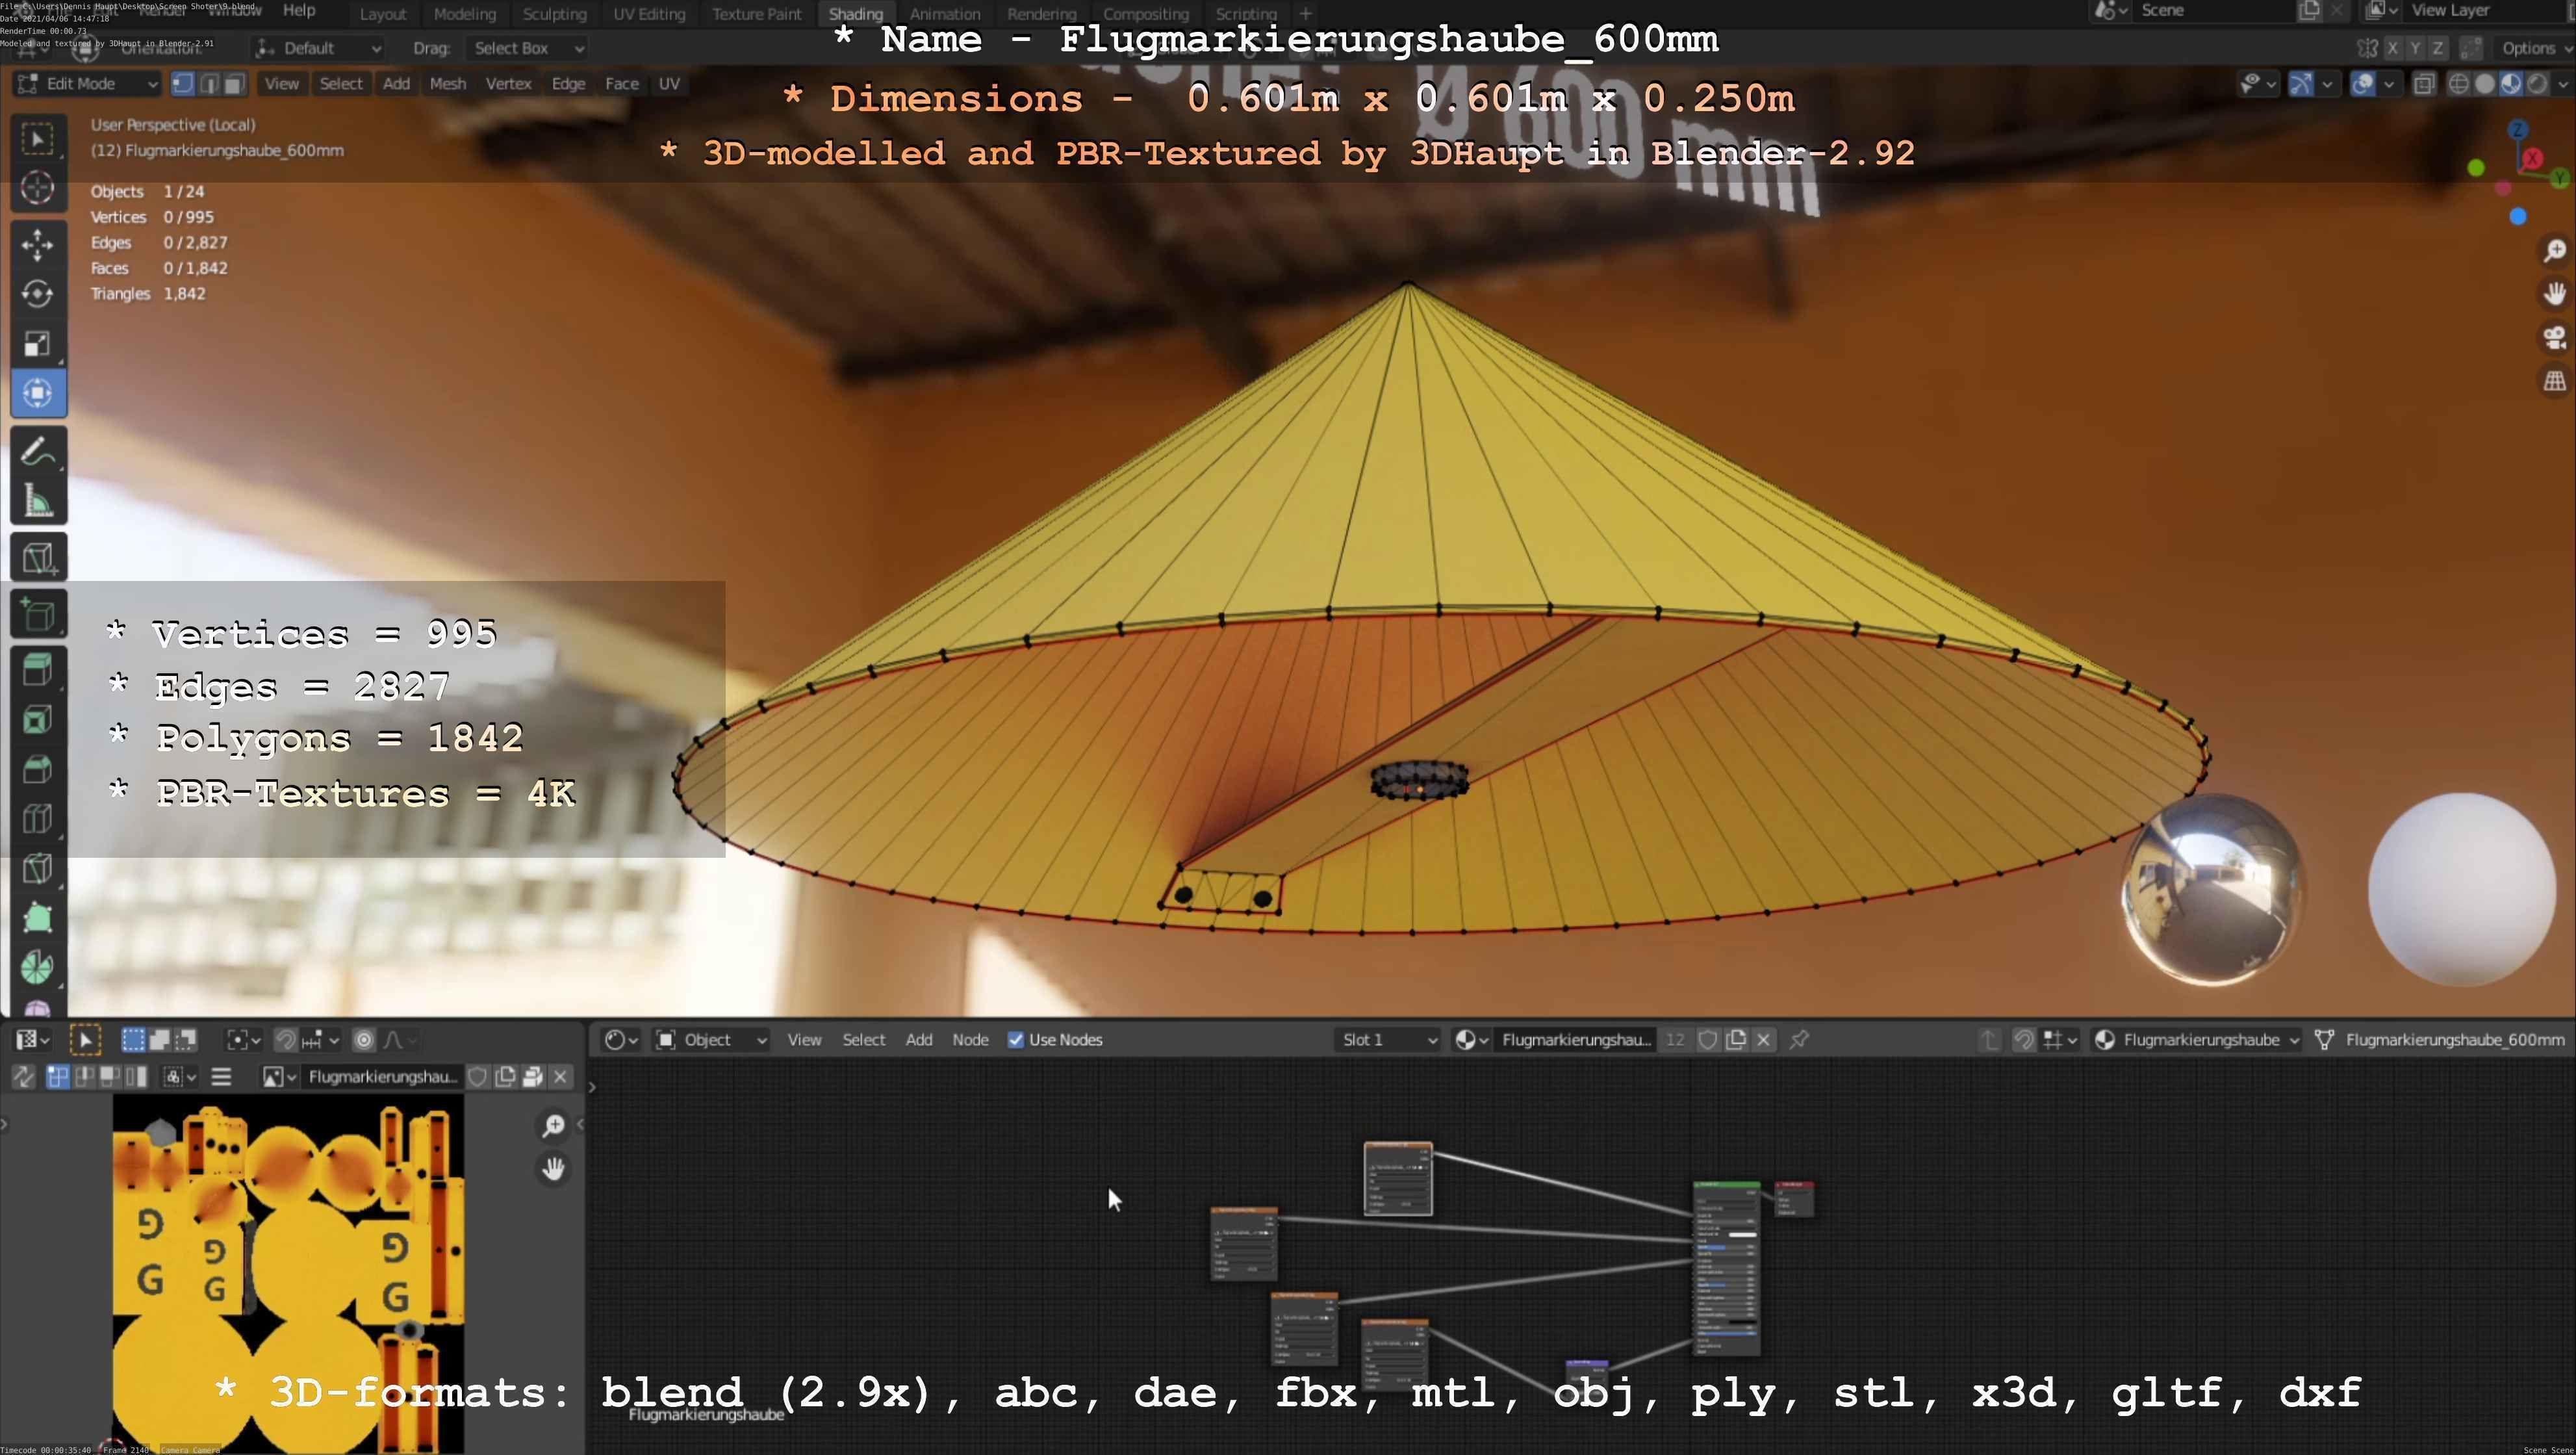Toggle X-ray mode
The height and width of the screenshot is (1455, 2576).
pos(2424,84)
